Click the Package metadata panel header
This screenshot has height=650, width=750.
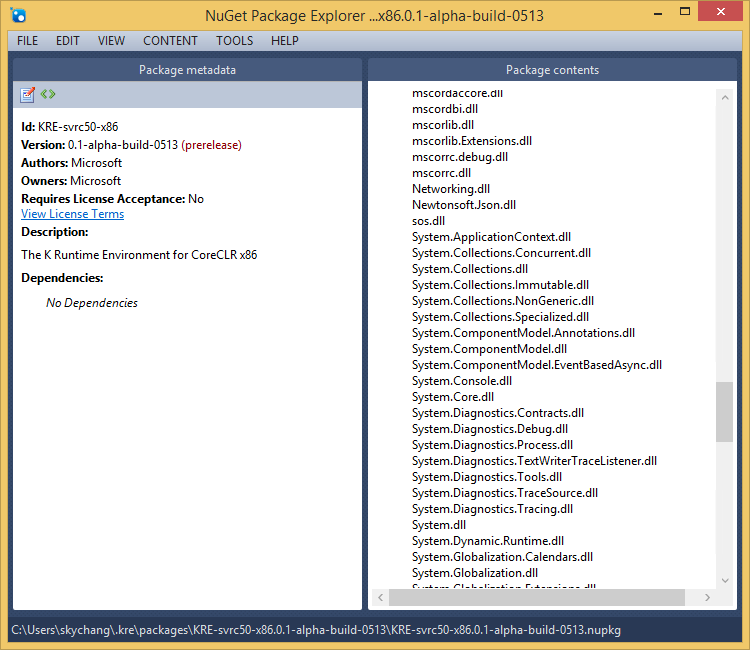point(188,70)
